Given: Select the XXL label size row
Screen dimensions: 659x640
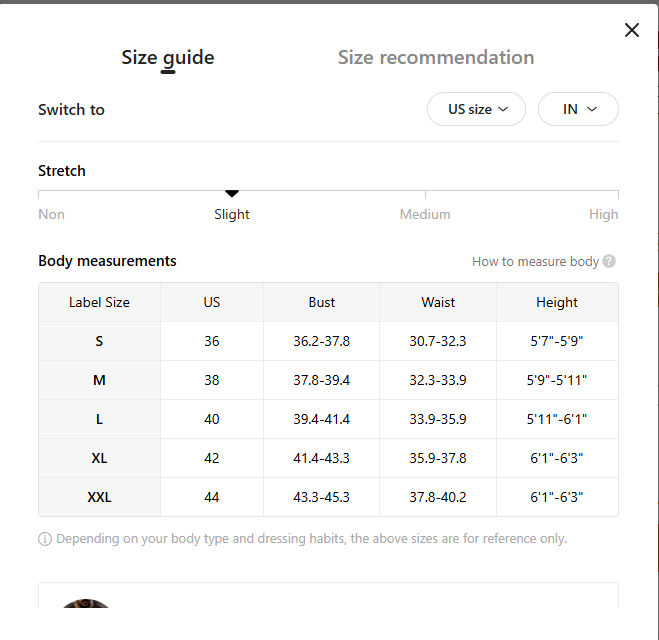Looking at the screenshot, I should (x=99, y=497).
